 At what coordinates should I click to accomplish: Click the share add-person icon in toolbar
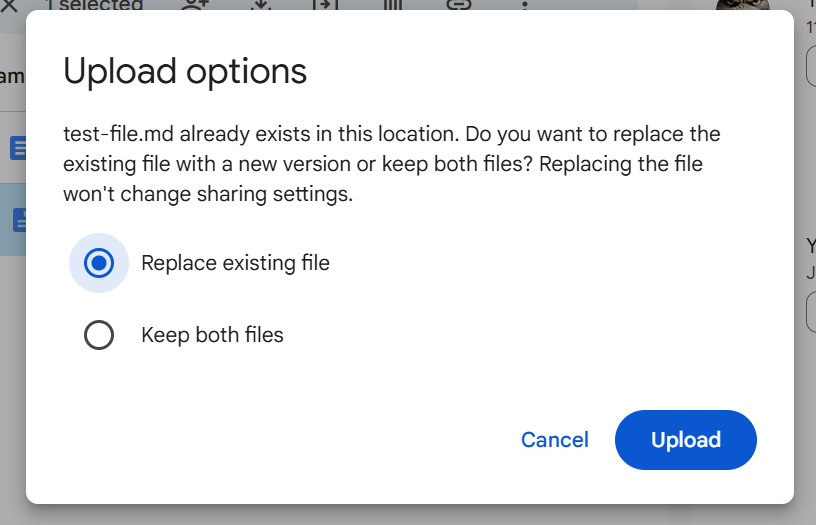pyautogui.click(x=194, y=5)
